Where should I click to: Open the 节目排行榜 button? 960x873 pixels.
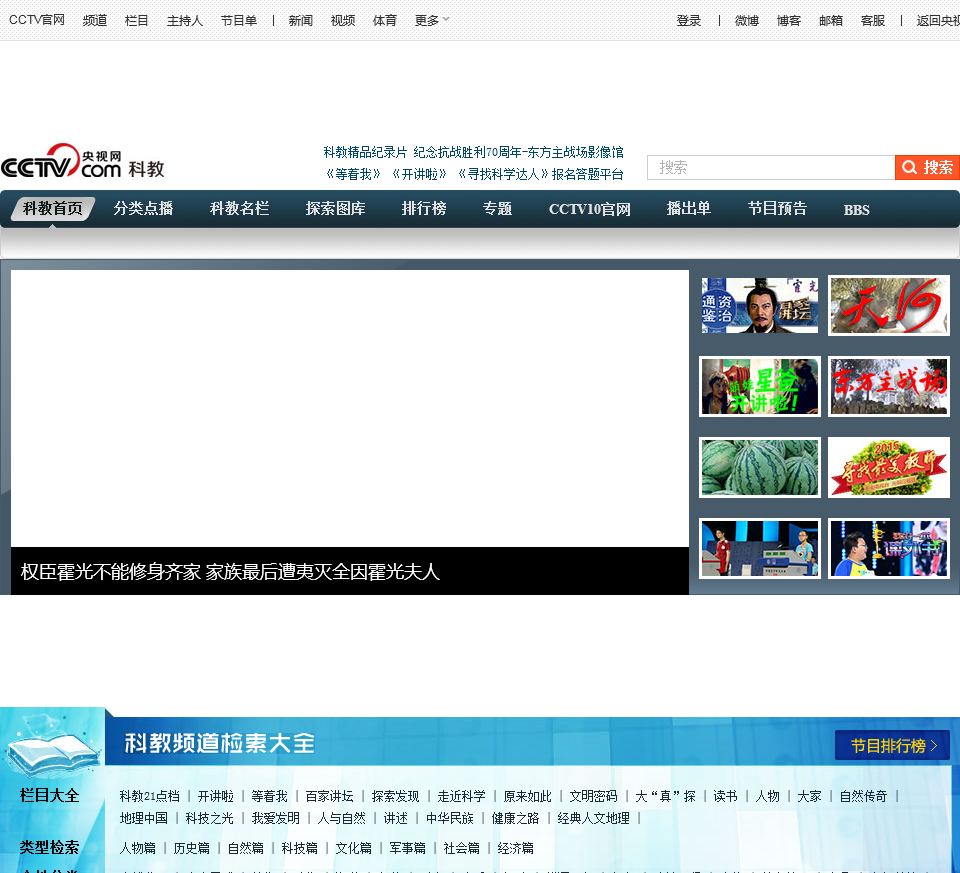pos(892,745)
